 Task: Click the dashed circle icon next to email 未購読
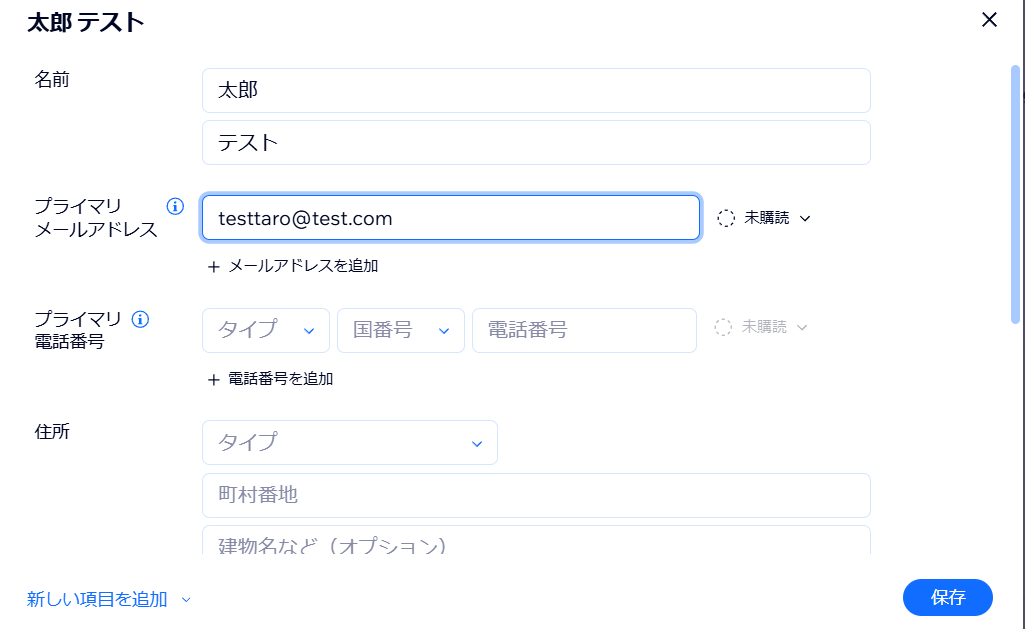tap(726, 218)
